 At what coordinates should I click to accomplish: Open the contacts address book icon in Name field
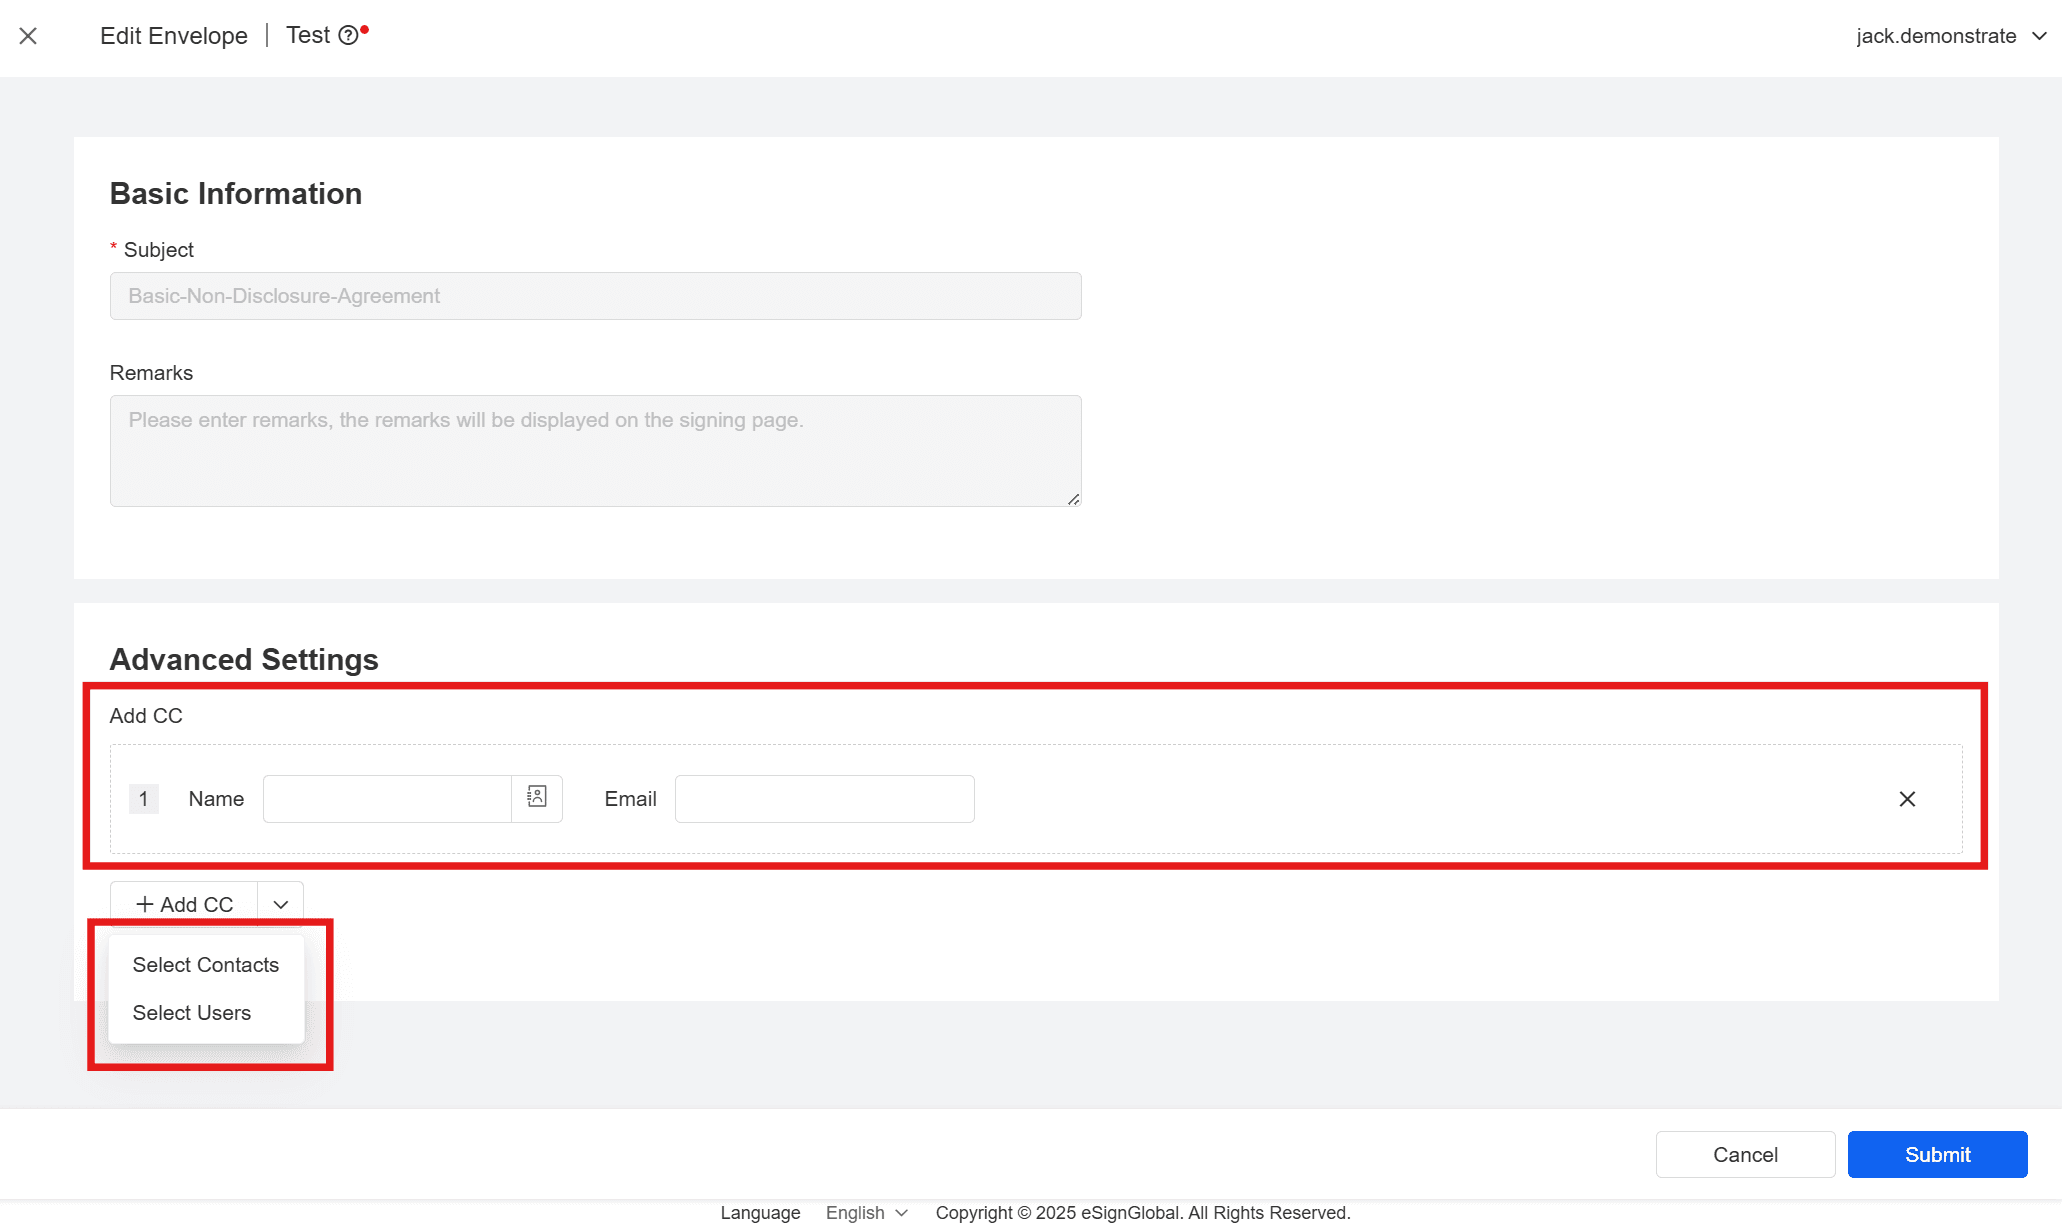coord(537,797)
